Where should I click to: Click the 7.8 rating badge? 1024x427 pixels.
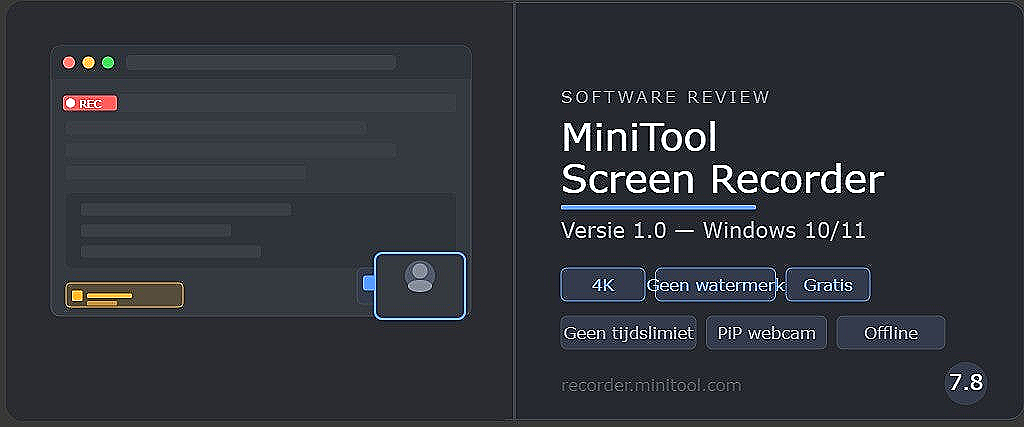(x=966, y=383)
